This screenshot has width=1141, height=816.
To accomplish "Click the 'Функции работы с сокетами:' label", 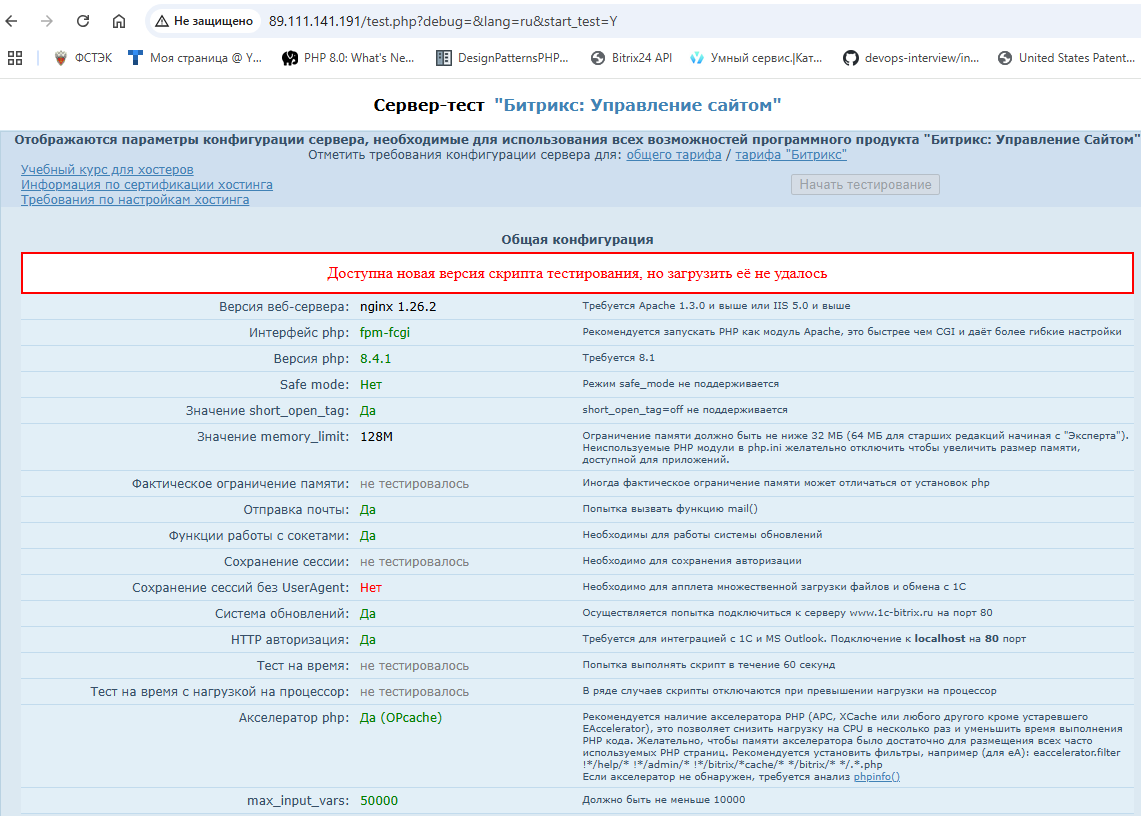I will click(259, 536).
